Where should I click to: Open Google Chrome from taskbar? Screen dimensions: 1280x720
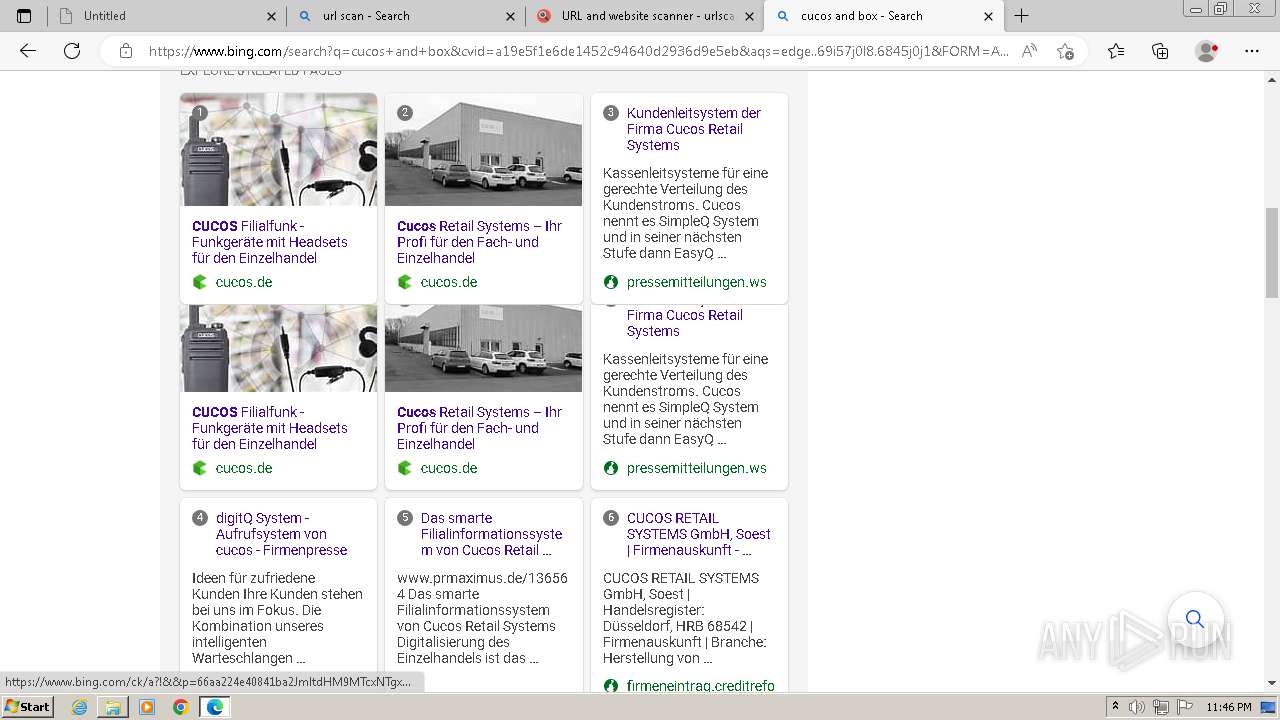[x=181, y=707]
